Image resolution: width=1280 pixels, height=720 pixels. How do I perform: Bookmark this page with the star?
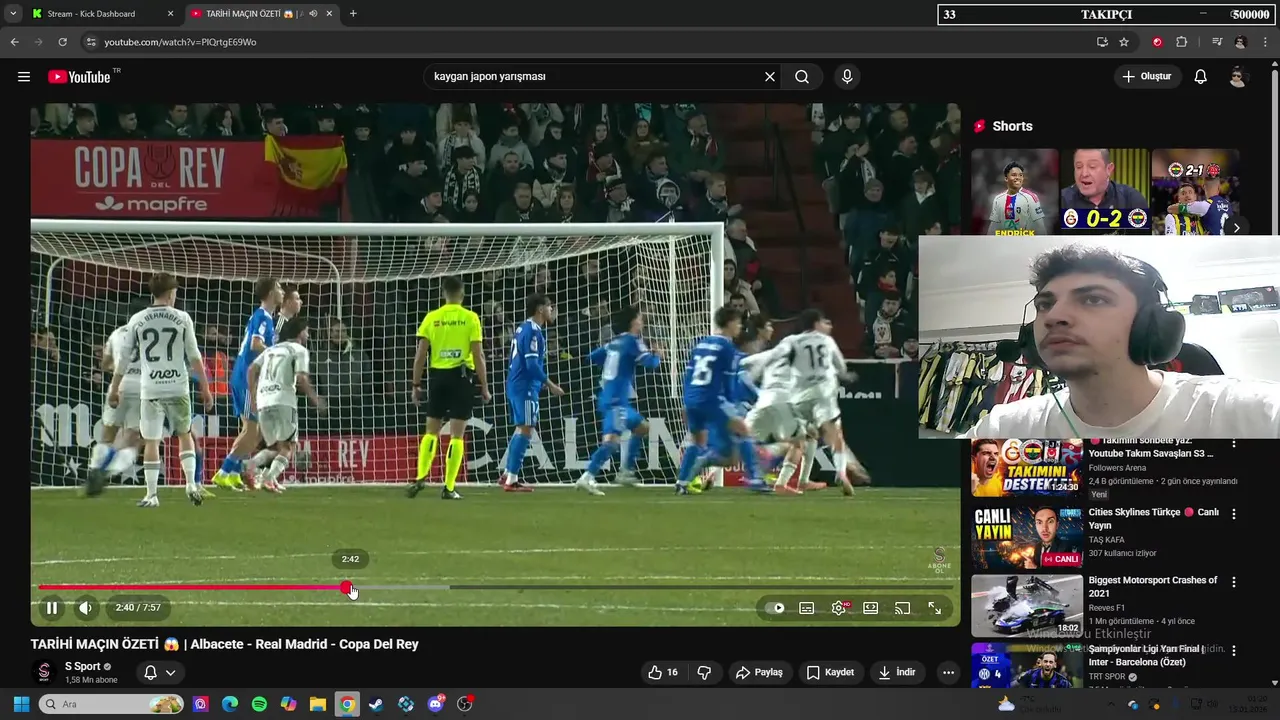1124,42
